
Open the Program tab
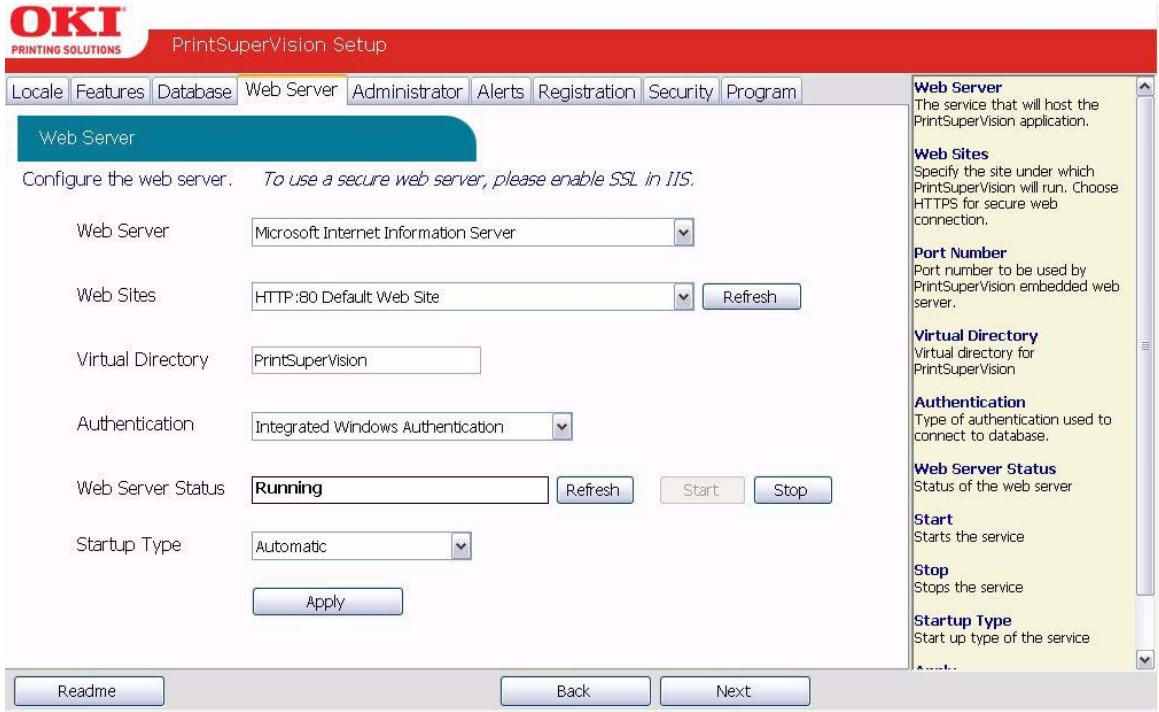coord(761,92)
